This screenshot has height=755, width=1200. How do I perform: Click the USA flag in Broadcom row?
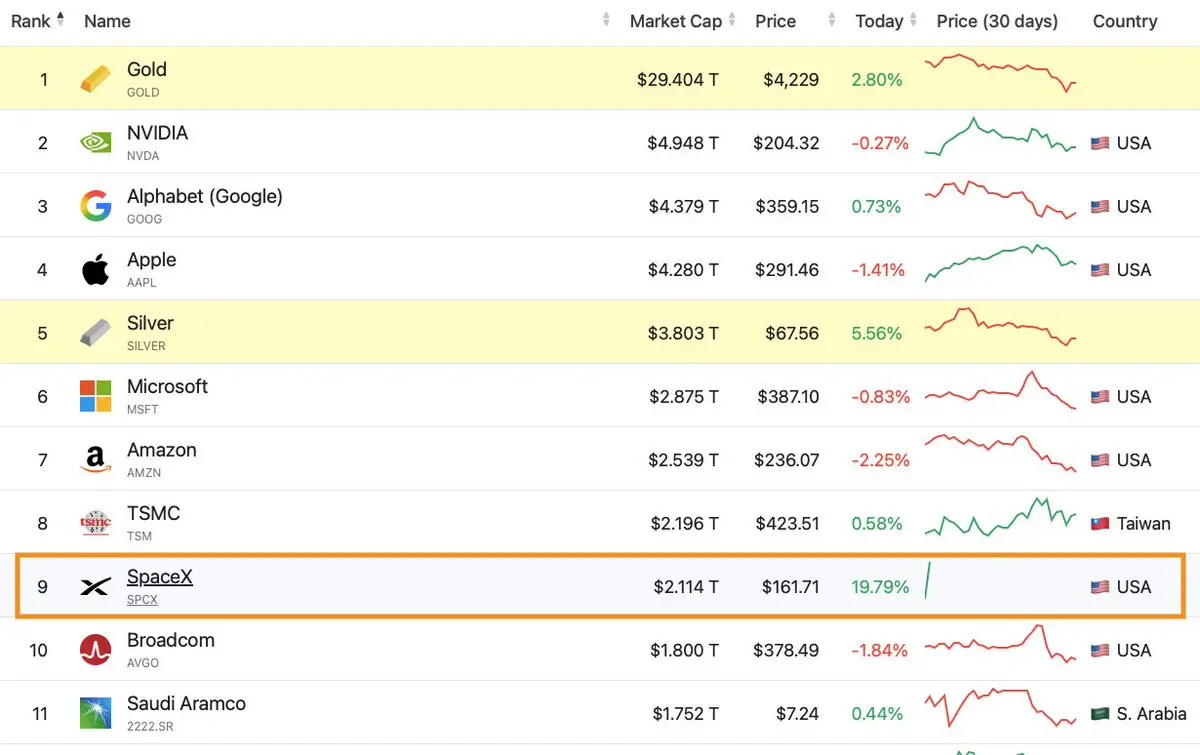(1100, 650)
